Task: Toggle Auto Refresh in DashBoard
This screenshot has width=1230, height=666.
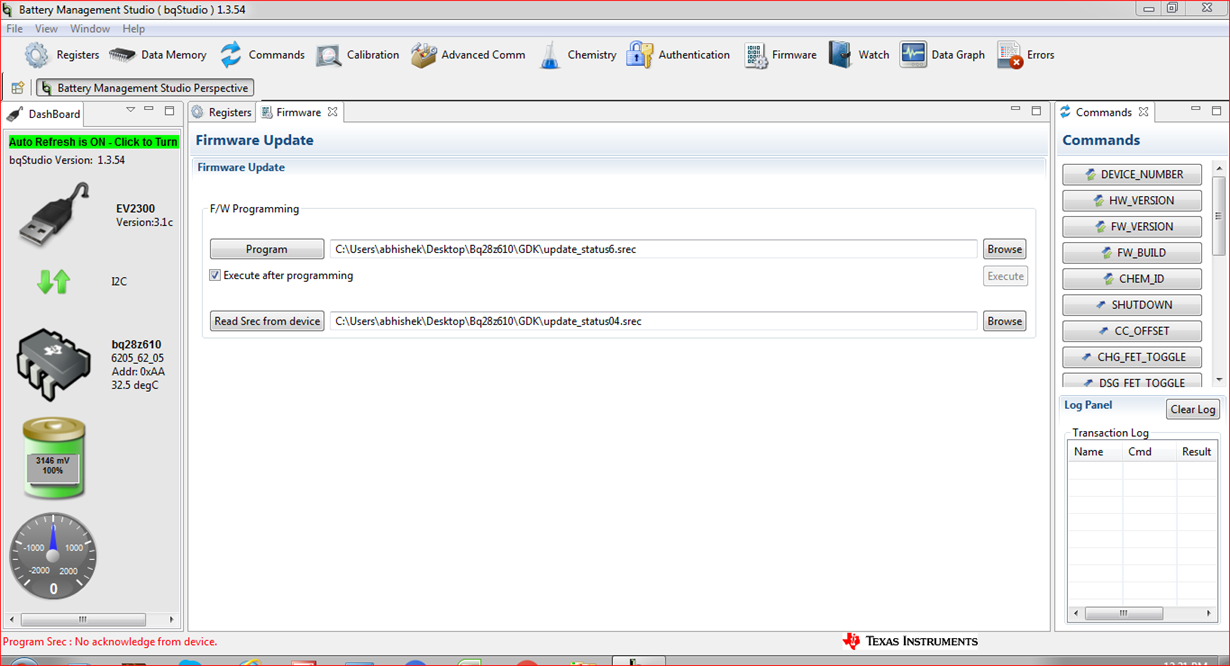Action: [x=93, y=142]
